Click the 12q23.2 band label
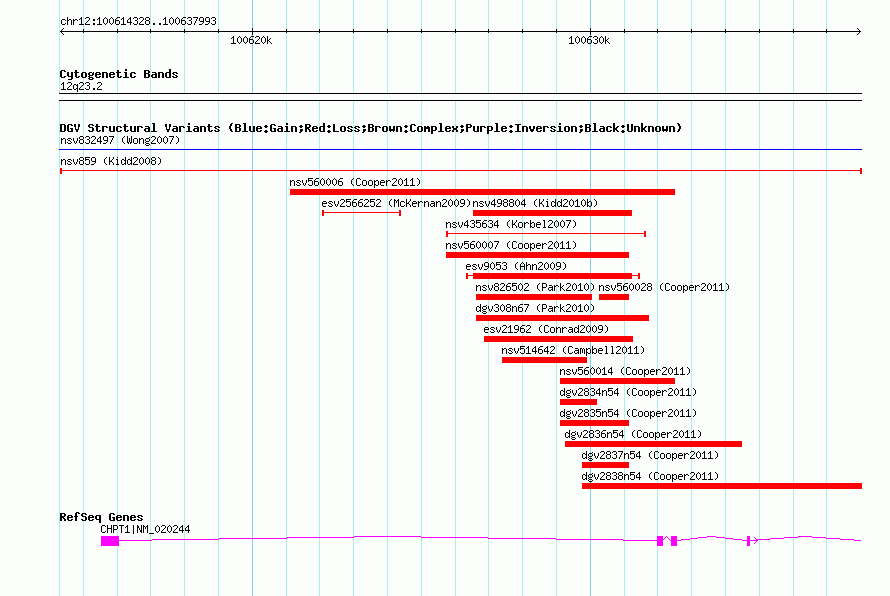This screenshot has height=596, width=890. 81,86
